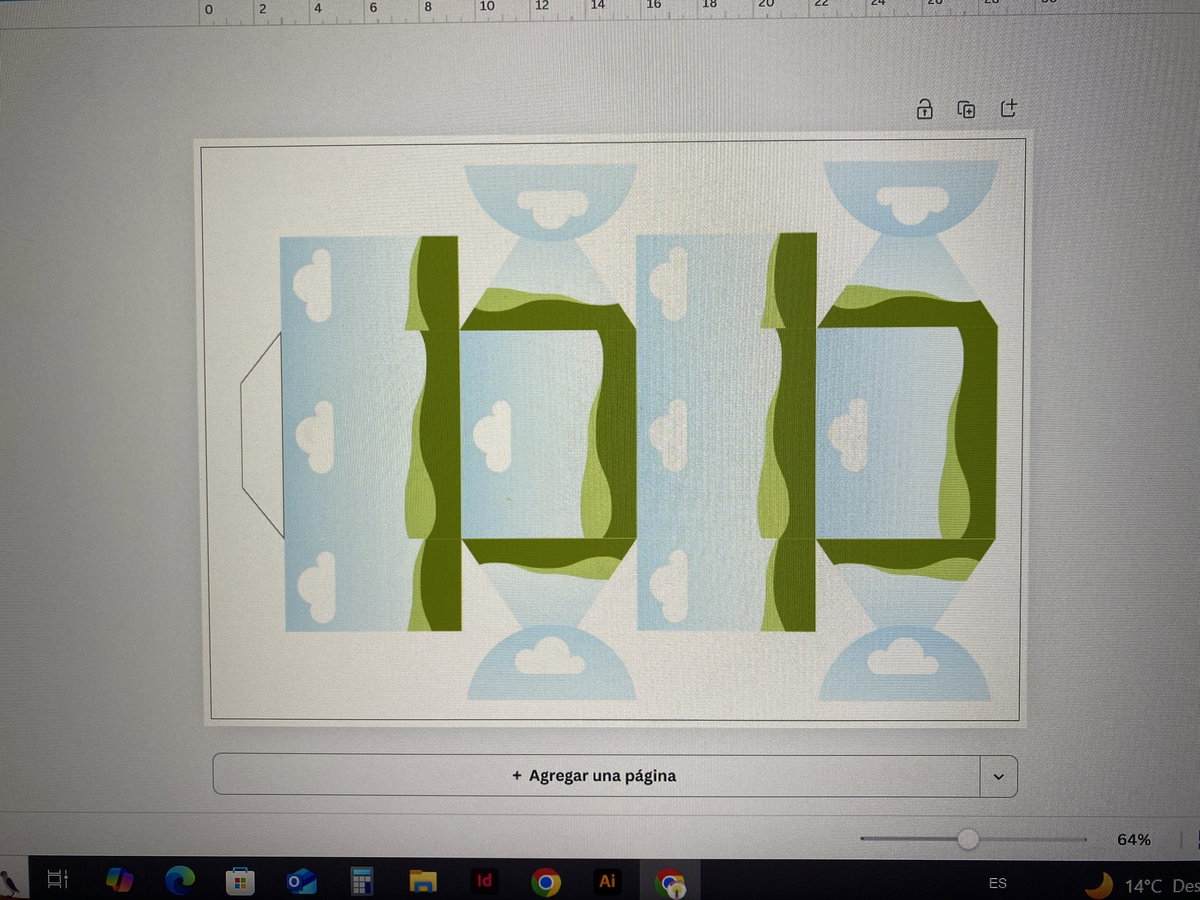Viewport: 1200px width, 900px height.
Task: Launch Microsoft Edge from the taskbar
Action: tap(180, 880)
